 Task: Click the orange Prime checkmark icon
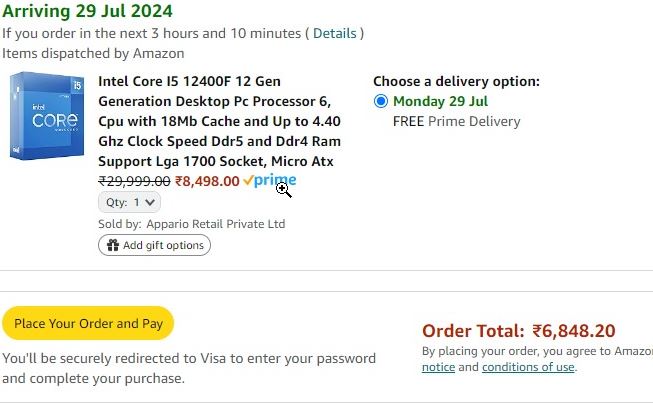(x=248, y=180)
